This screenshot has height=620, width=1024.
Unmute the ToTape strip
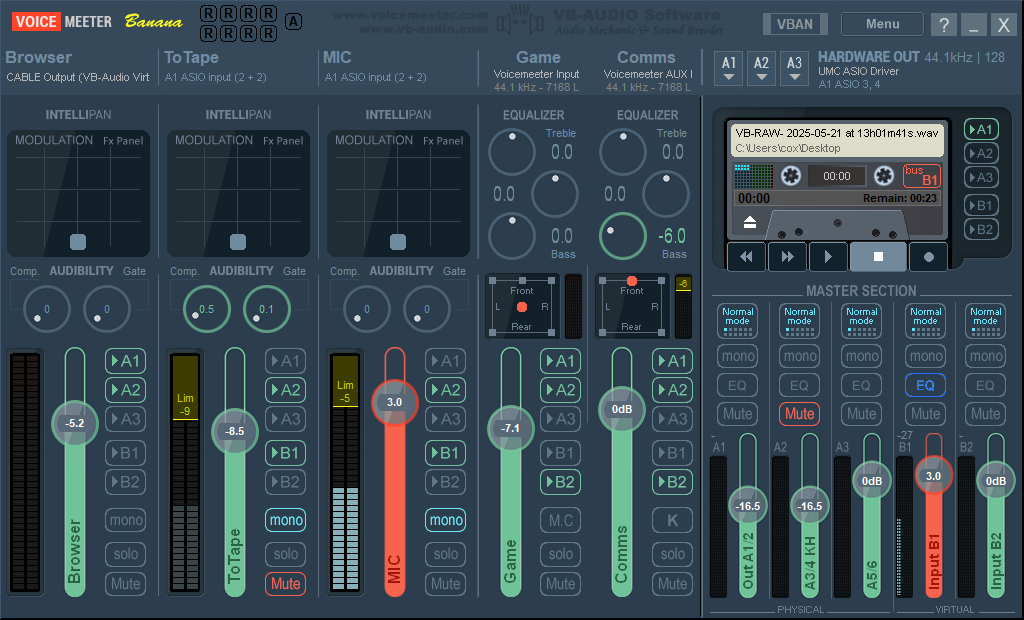point(285,583)
